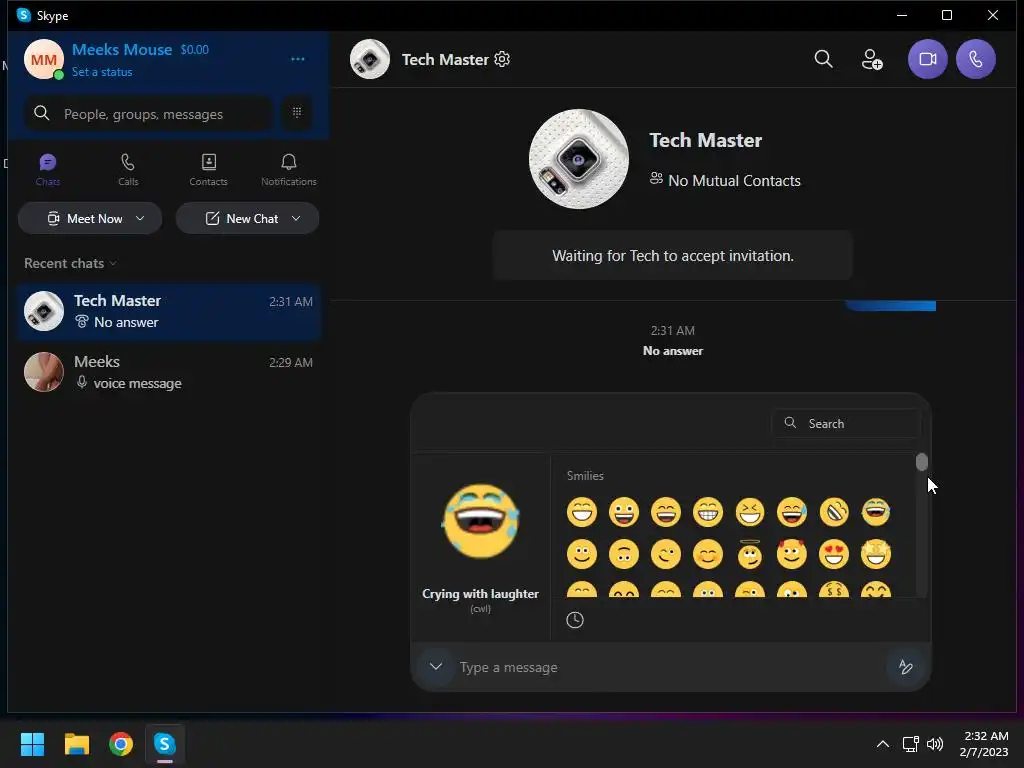Pick the sweat laugh emoji
This screenshot has width=1024, height=768.
792,512
